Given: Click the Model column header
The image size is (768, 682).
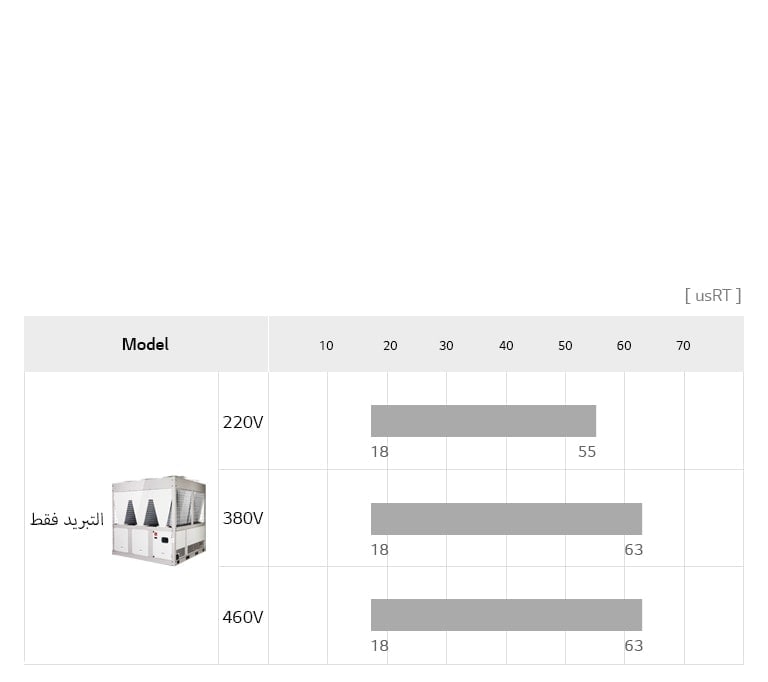Looking at the screenshot, I should click(x=145, y=344).
